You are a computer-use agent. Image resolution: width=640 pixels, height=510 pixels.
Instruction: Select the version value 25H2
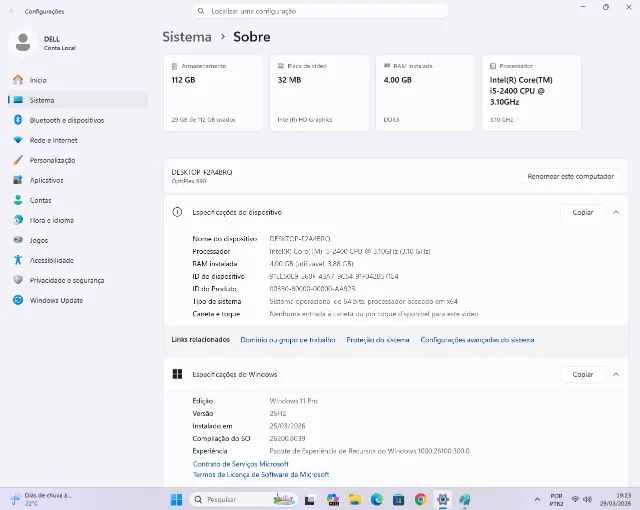pyautogui.click(x=278, y=413)
